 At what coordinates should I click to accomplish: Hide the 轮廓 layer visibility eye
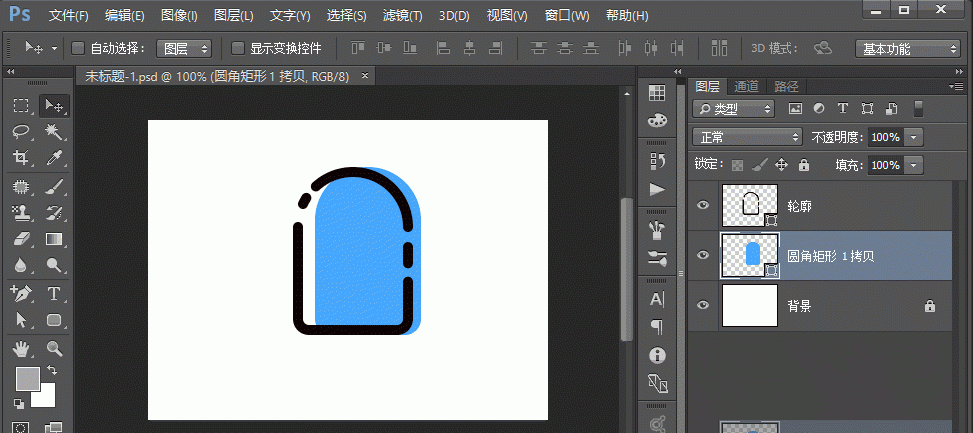(x=703, y=205)
